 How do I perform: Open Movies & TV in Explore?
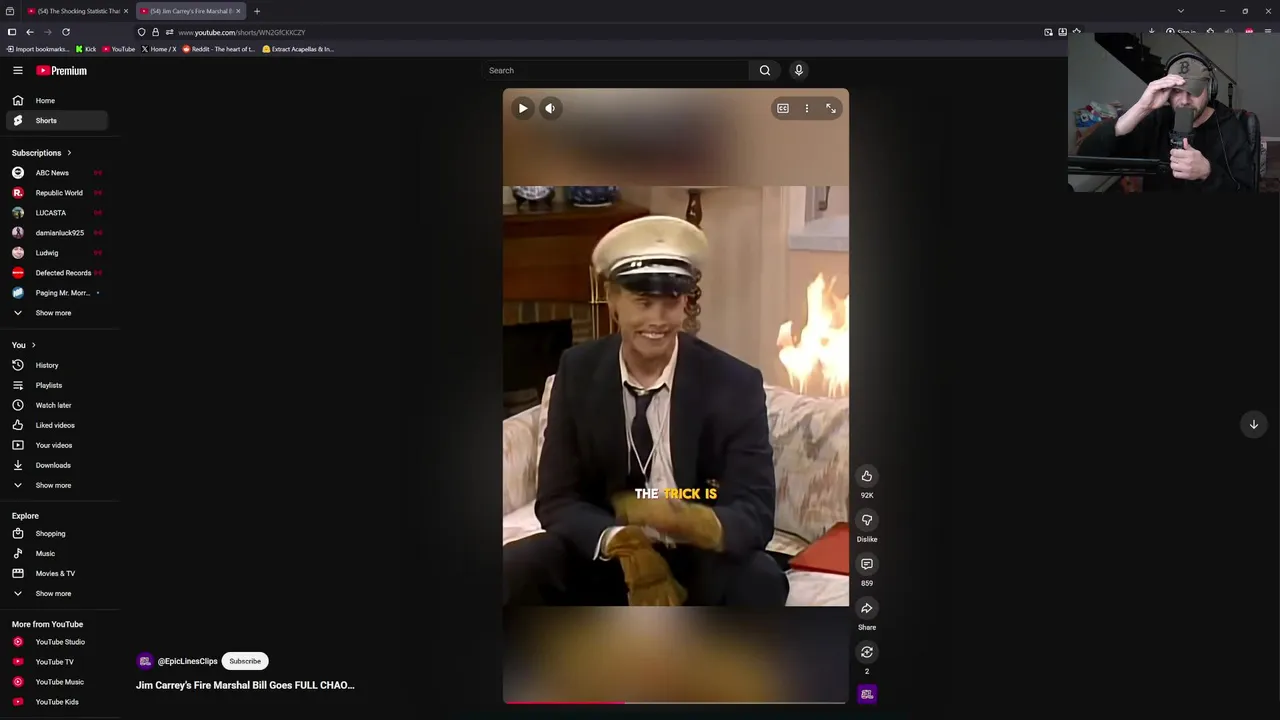pyautogui.click(x=58, y=574)
